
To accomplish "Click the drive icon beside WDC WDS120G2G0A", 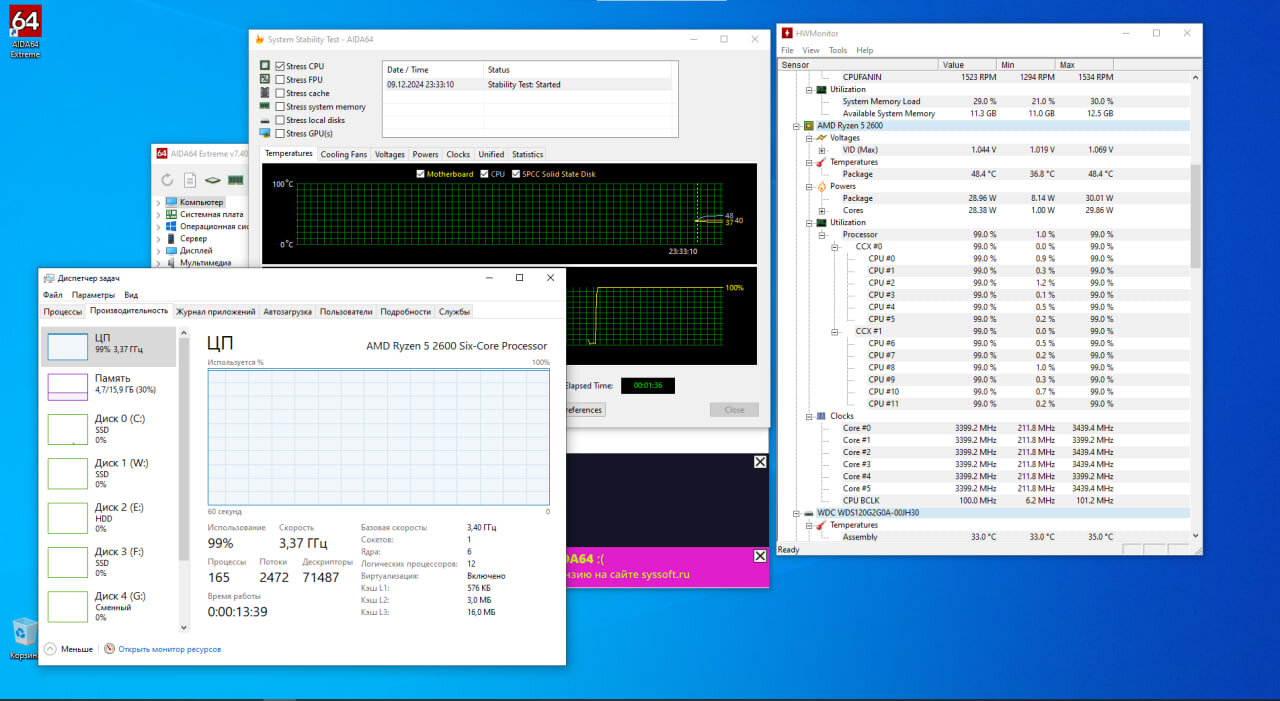I will (808, 513).
